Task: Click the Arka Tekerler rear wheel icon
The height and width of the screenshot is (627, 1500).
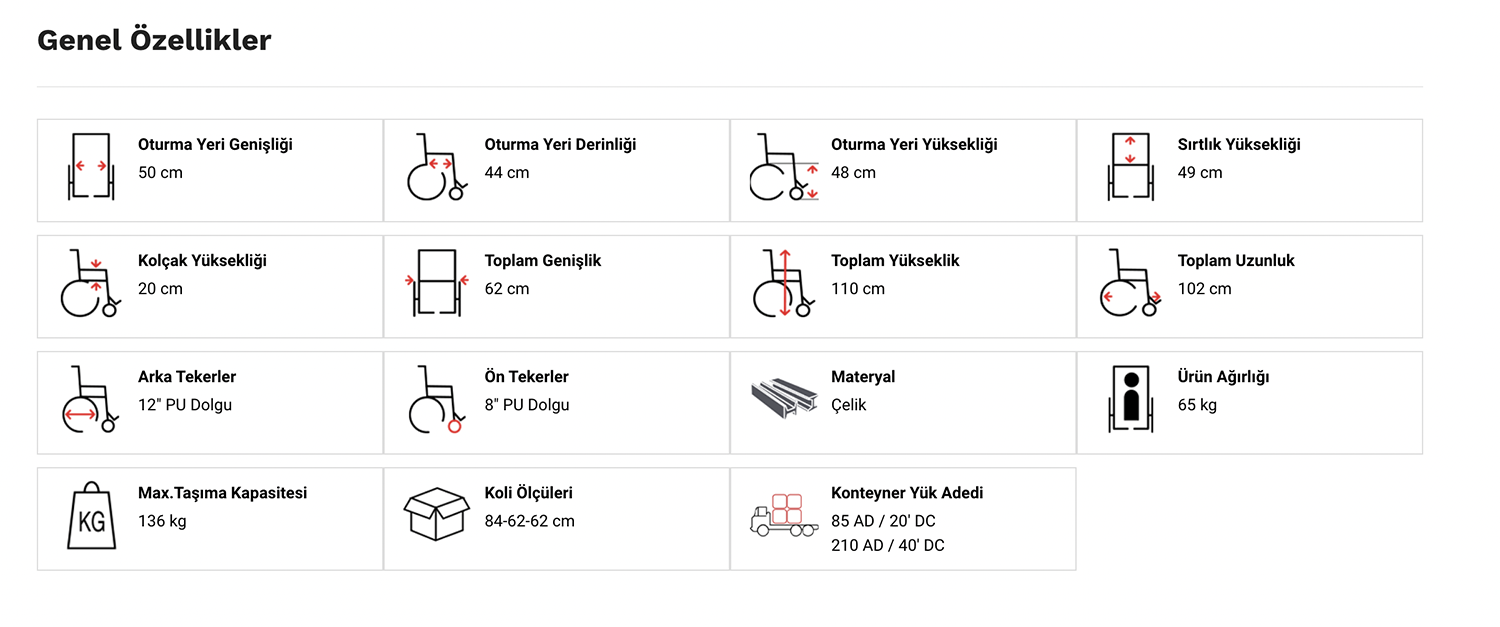Action: [x=91, y=400]
